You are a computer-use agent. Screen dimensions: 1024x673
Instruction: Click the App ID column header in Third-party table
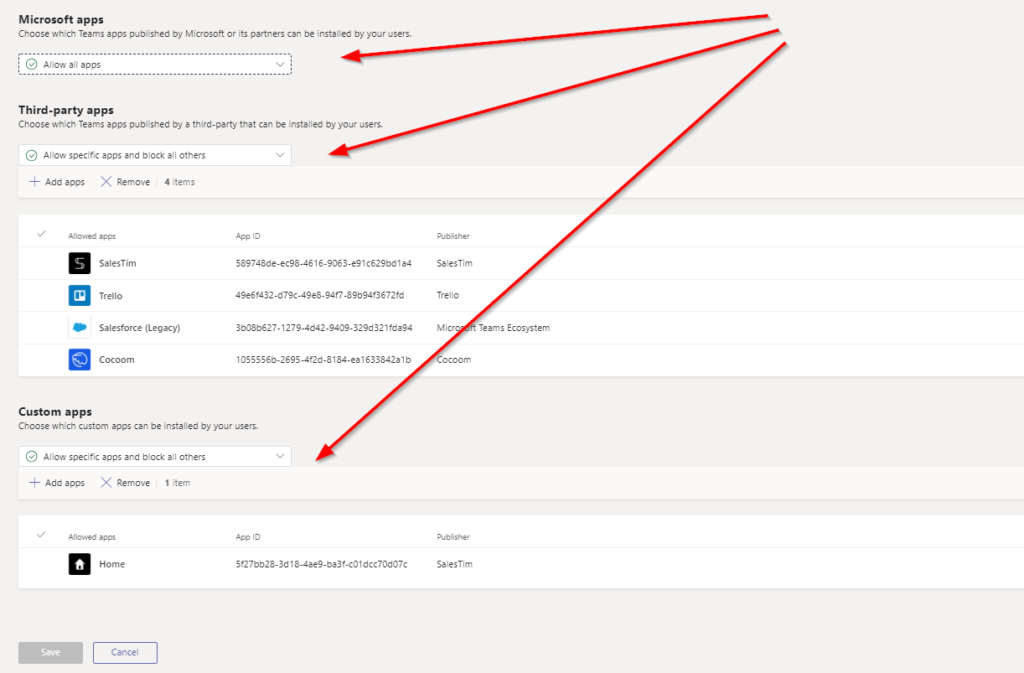pos(248,236)
